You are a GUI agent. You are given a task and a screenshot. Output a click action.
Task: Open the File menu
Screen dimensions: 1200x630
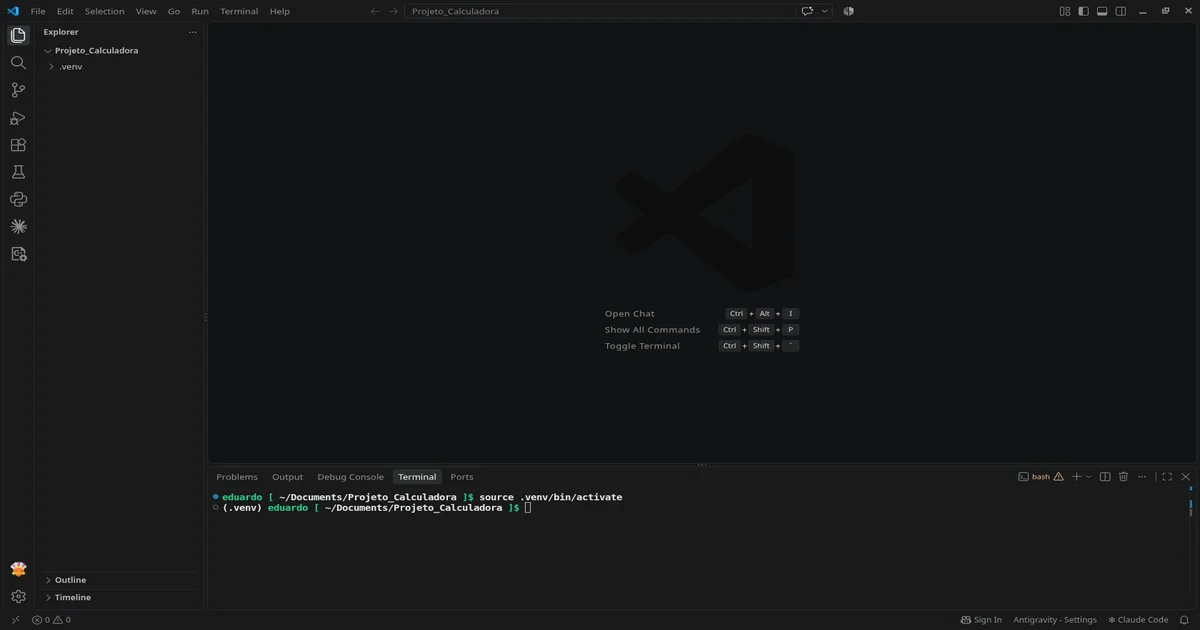(38, 11)
